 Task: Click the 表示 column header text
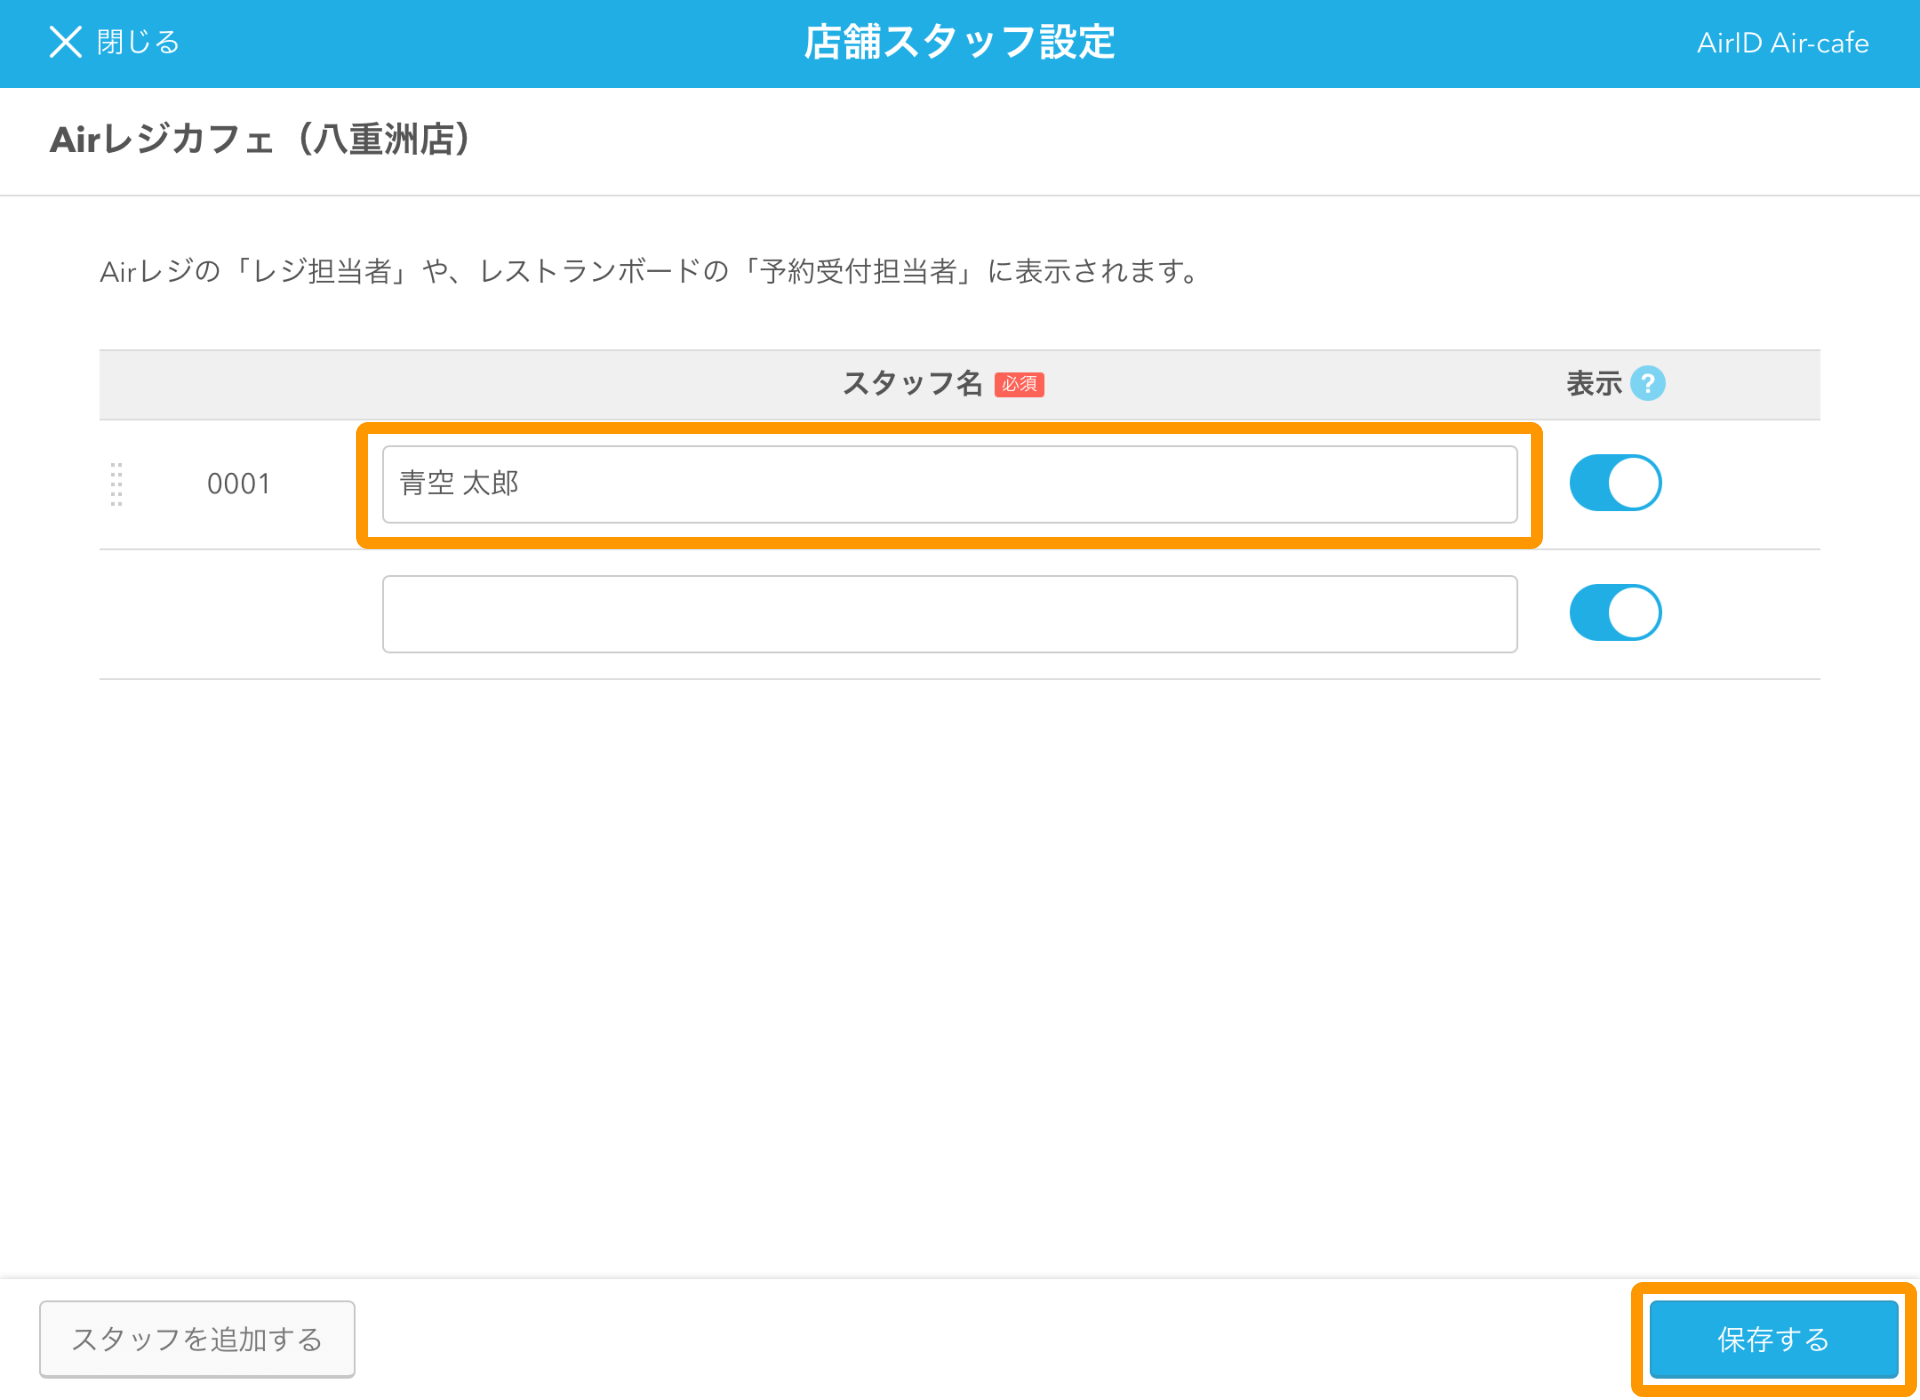(x=1593, y=384)
